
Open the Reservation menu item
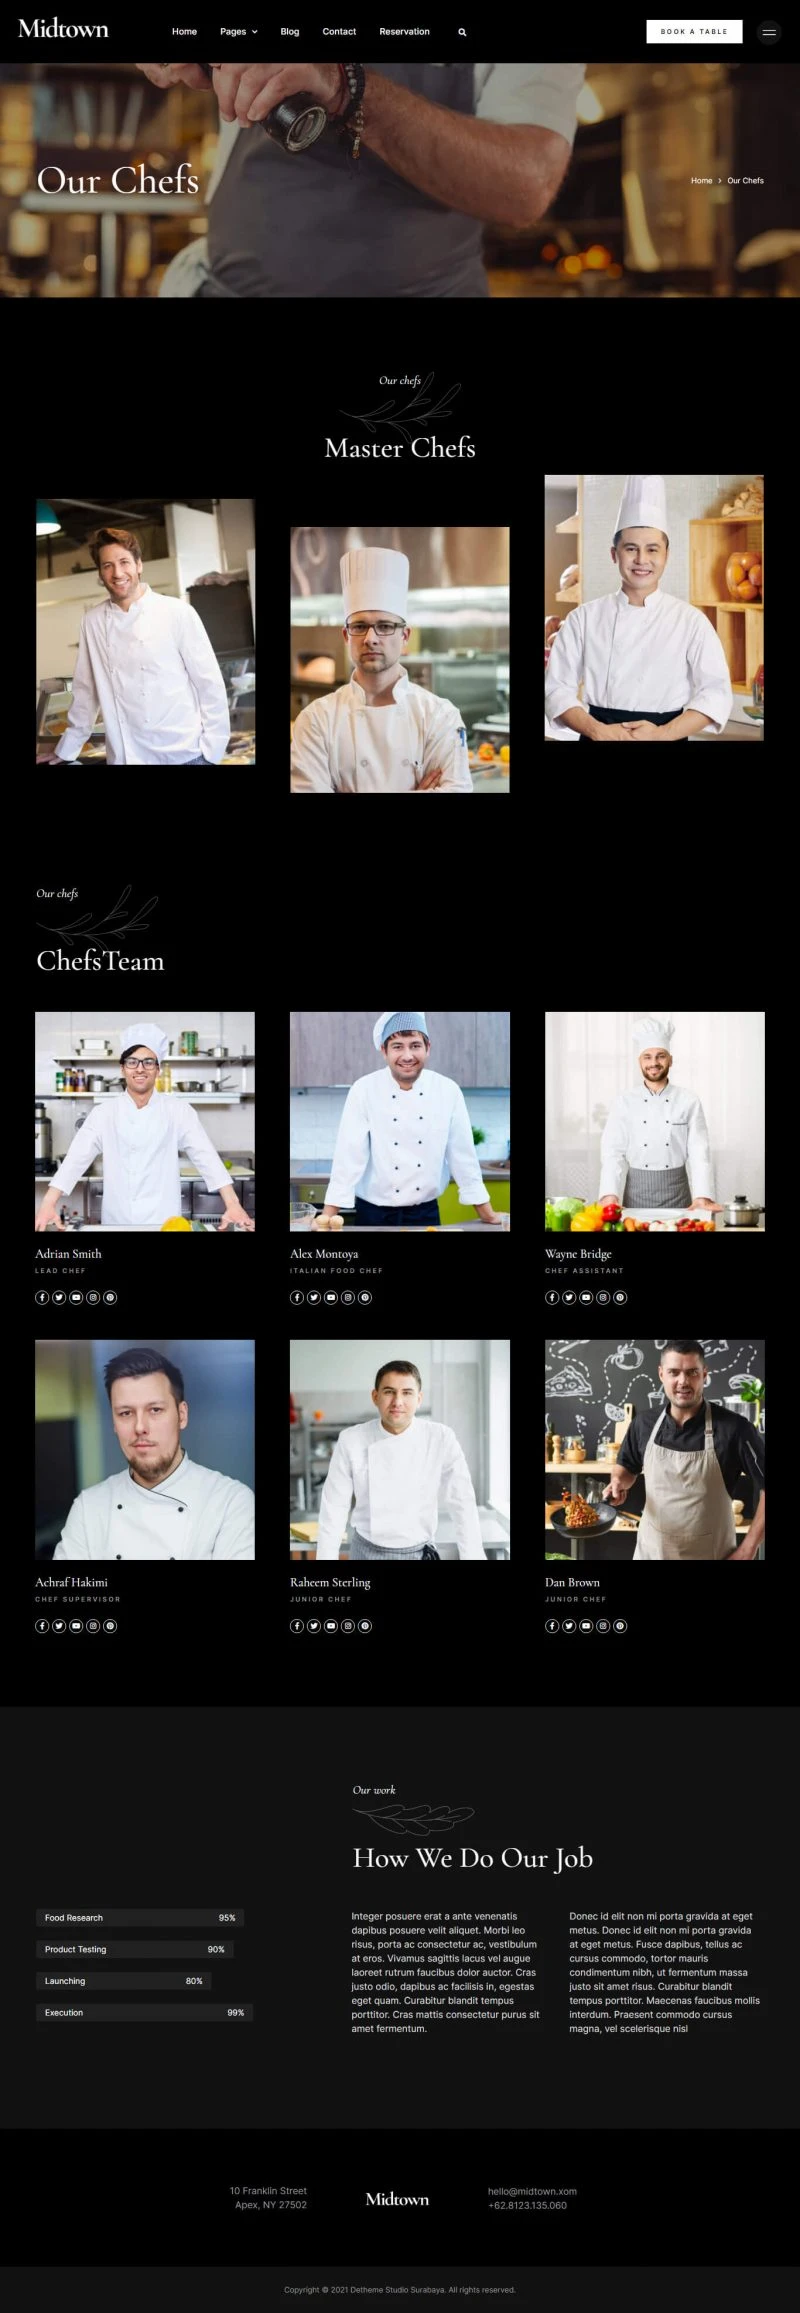(405, 32)
